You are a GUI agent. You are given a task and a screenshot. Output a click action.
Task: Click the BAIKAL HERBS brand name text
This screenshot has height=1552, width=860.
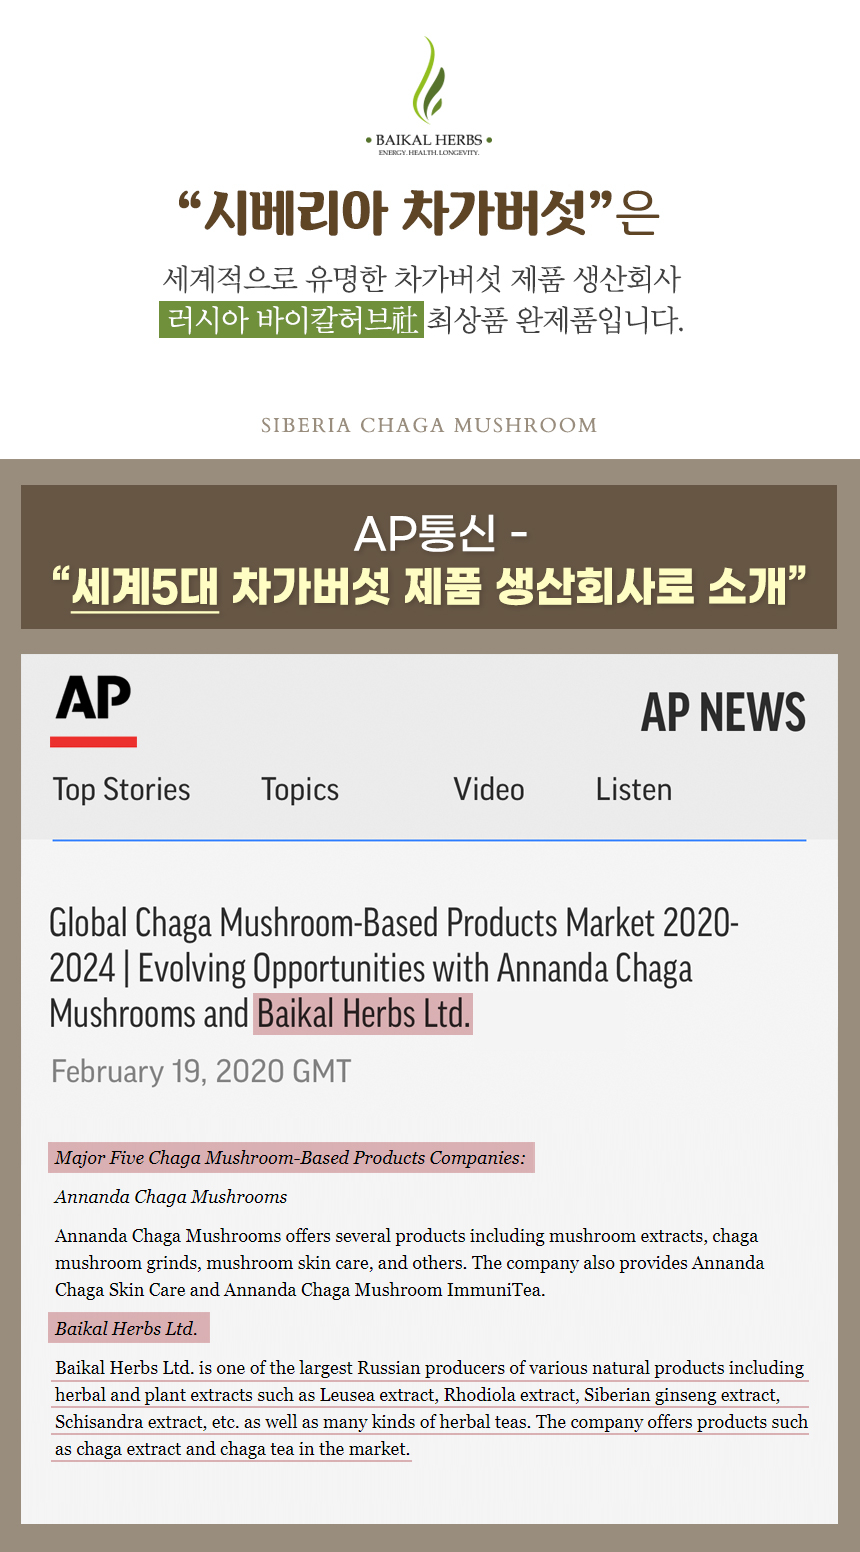pyautogui.click(x=429, y=140)
